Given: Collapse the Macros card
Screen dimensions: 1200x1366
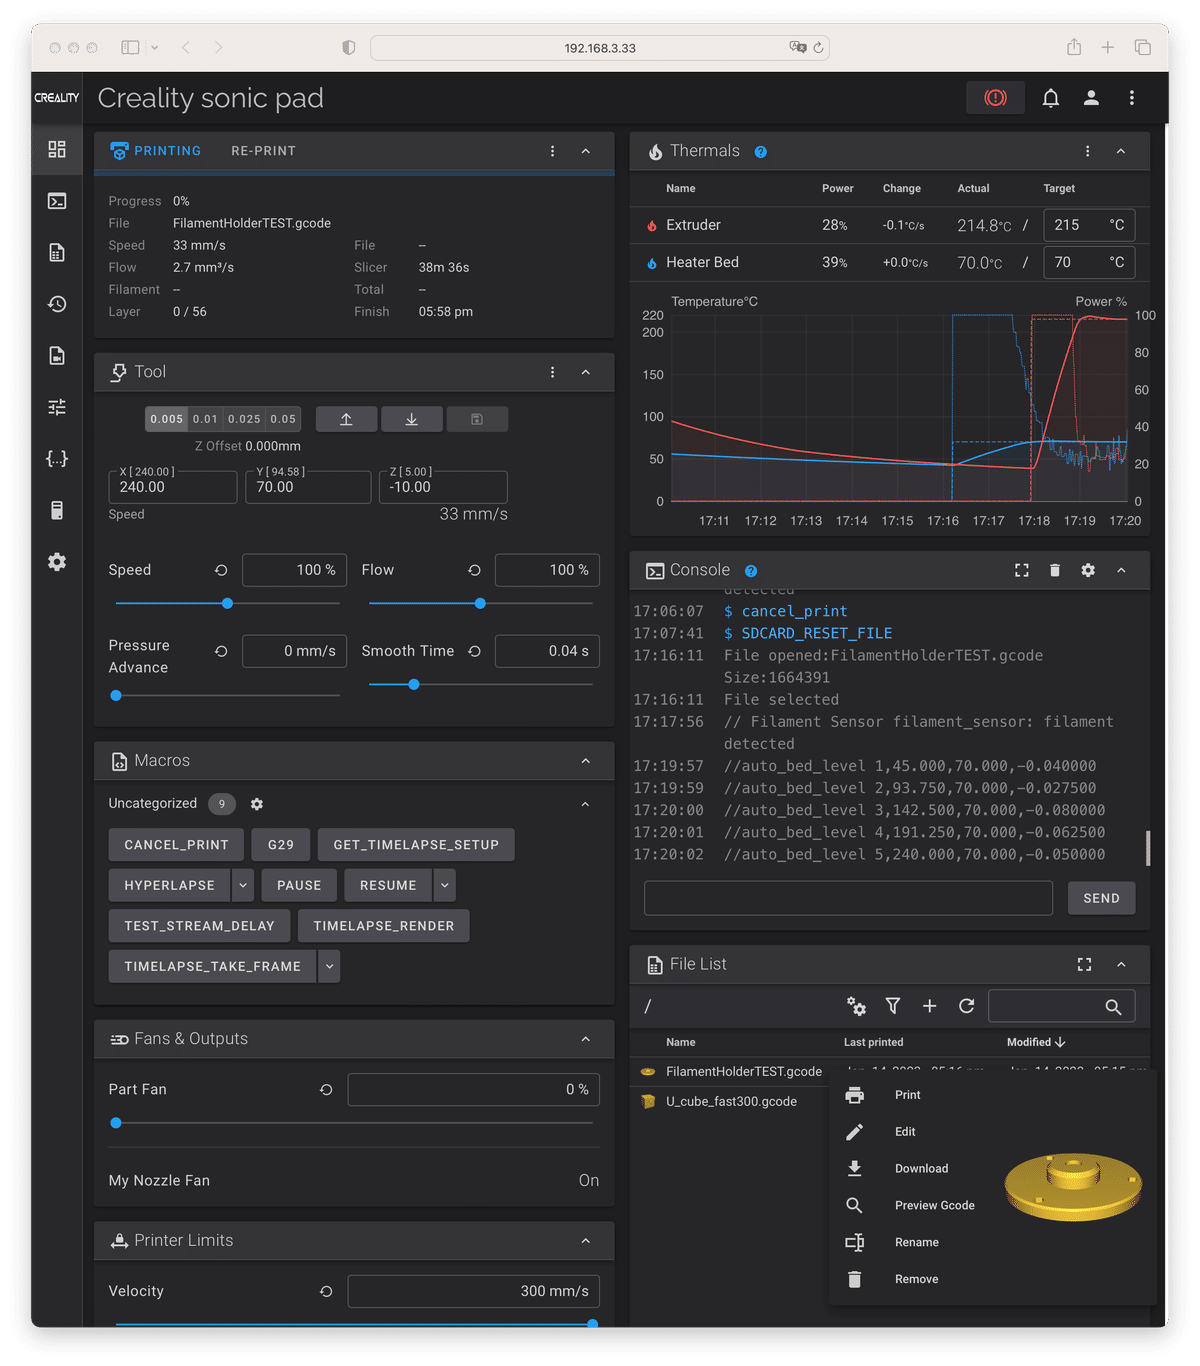Looking at the screenshot, I should pos(585,761).
